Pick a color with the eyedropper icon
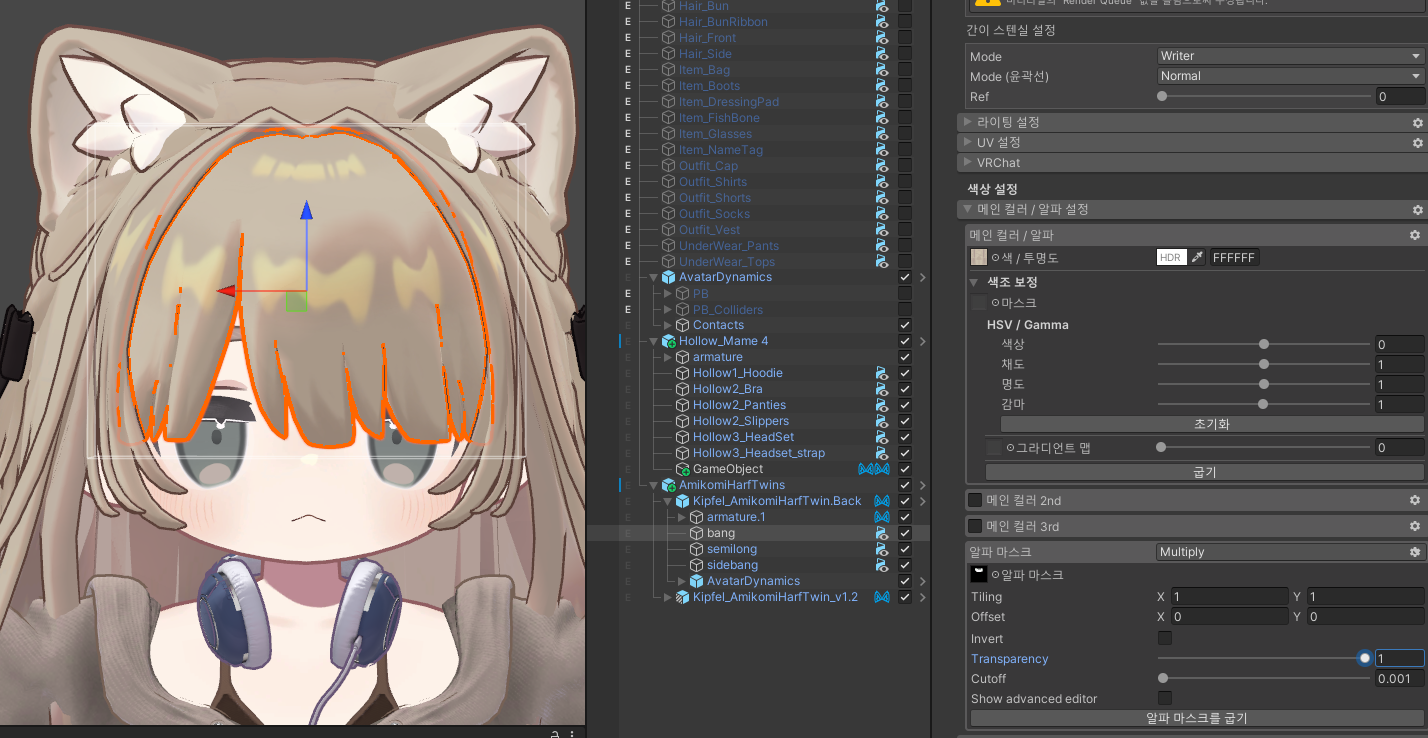 pos(1197,257)
